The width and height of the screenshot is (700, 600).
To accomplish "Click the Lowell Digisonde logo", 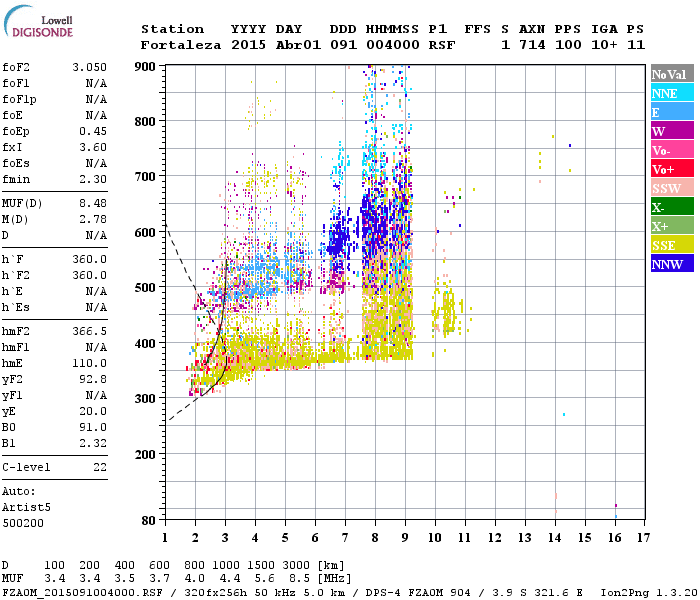I will [x=38, y=21].
